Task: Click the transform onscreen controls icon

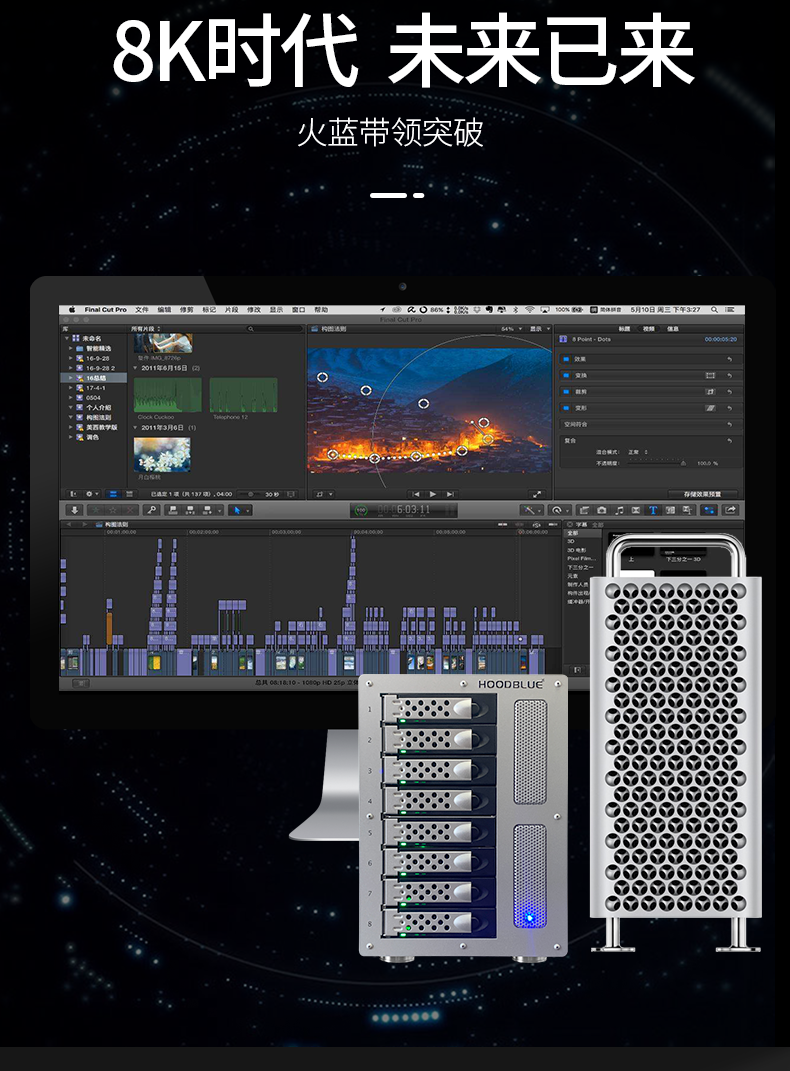Action: (710, 375)
